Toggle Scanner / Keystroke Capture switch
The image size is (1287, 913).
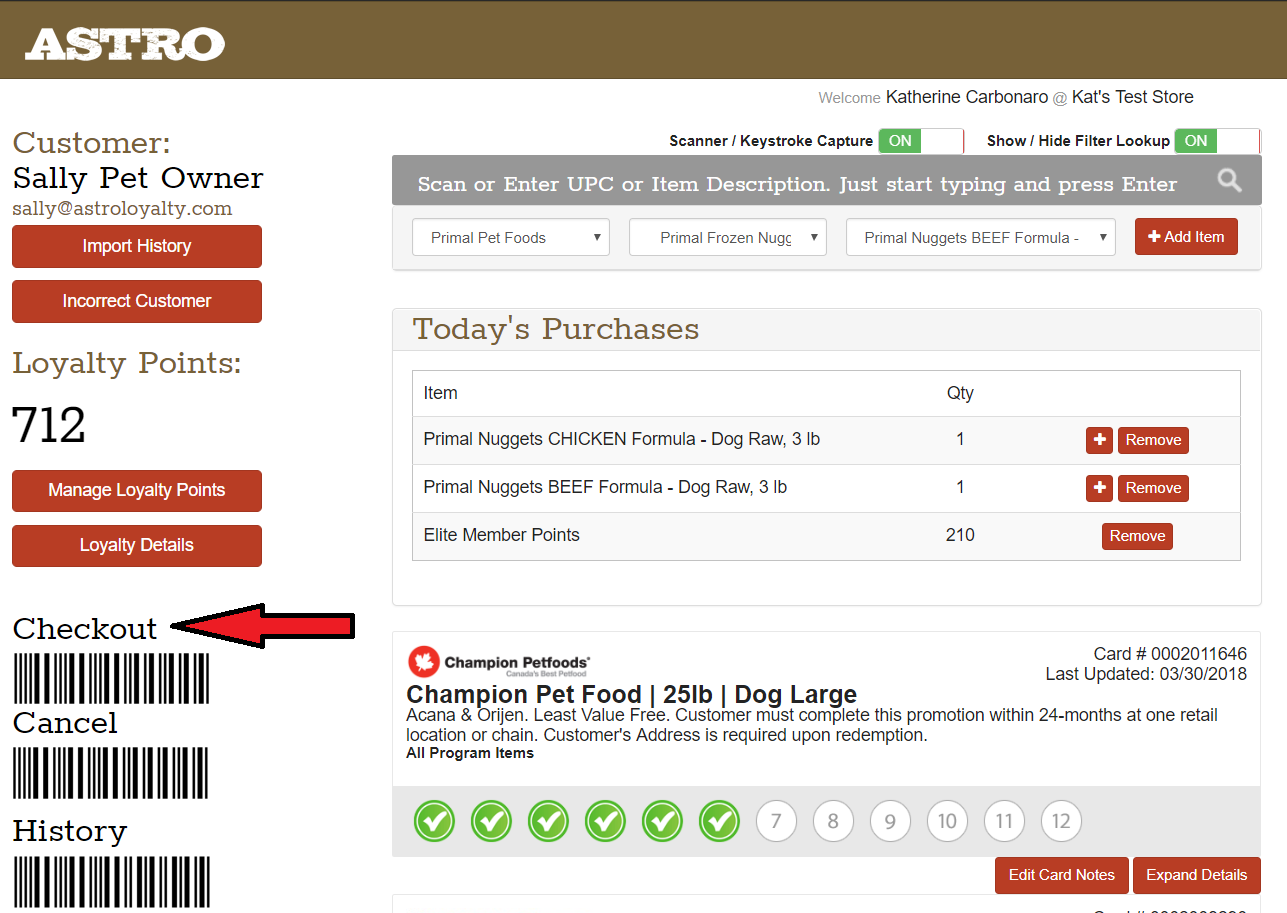tap(921, 141)
